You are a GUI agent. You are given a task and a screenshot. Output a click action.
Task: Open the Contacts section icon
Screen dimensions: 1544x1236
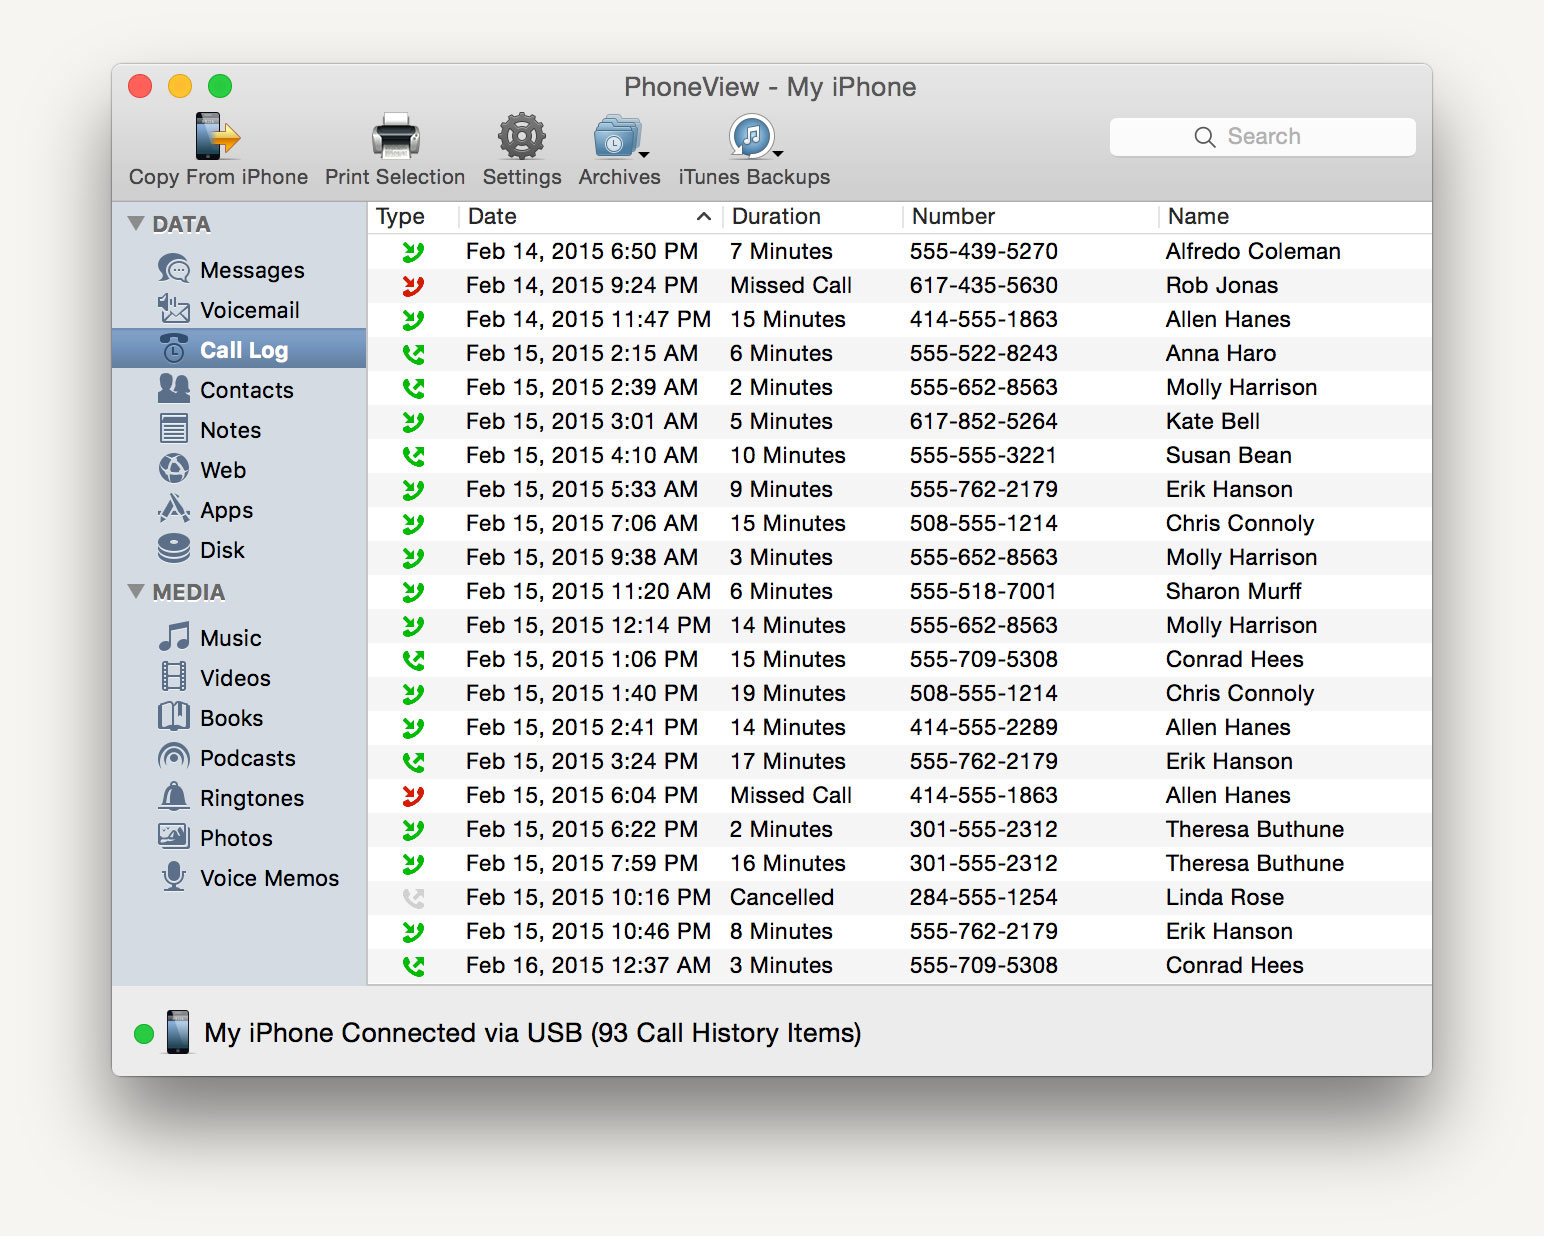coord(174,390)
